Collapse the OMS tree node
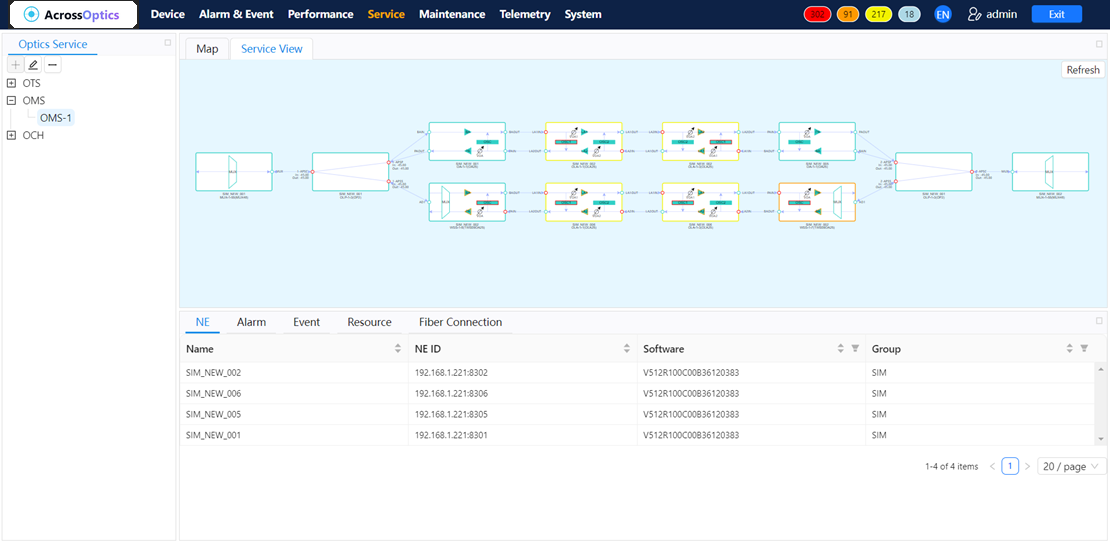 (11, 101)
